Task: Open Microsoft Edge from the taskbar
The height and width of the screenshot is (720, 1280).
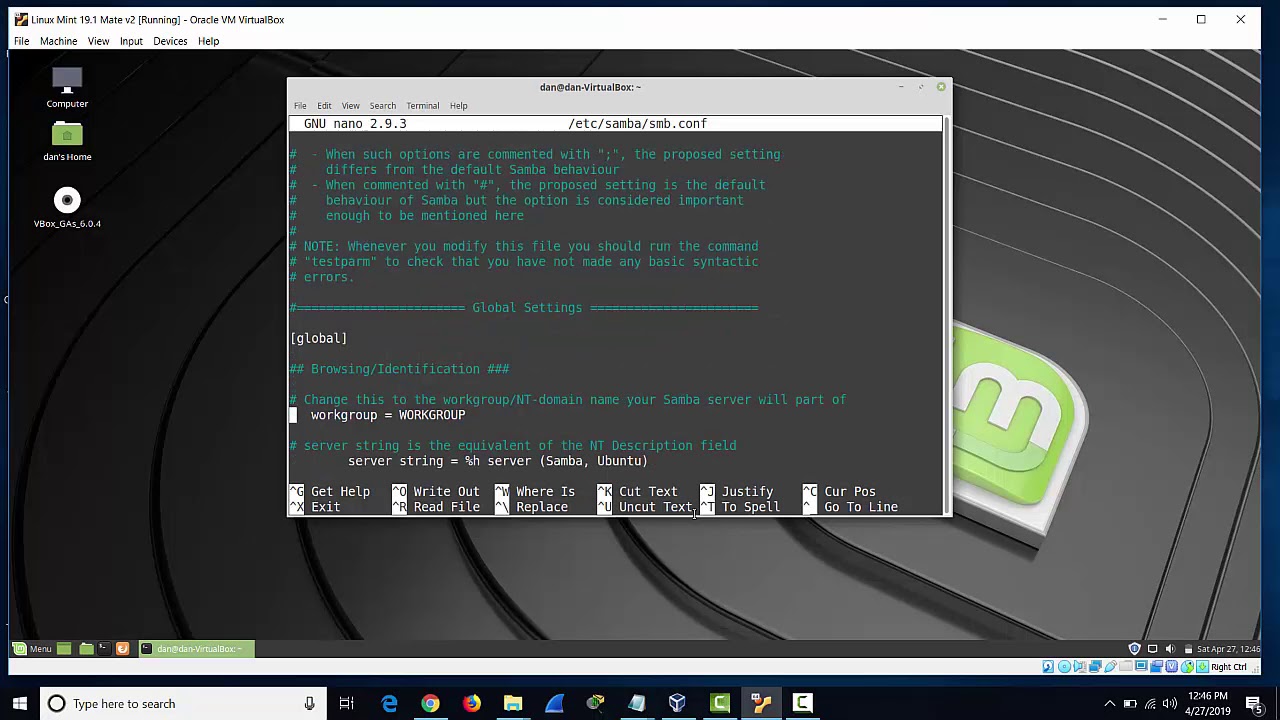Action: click(389, 703)
